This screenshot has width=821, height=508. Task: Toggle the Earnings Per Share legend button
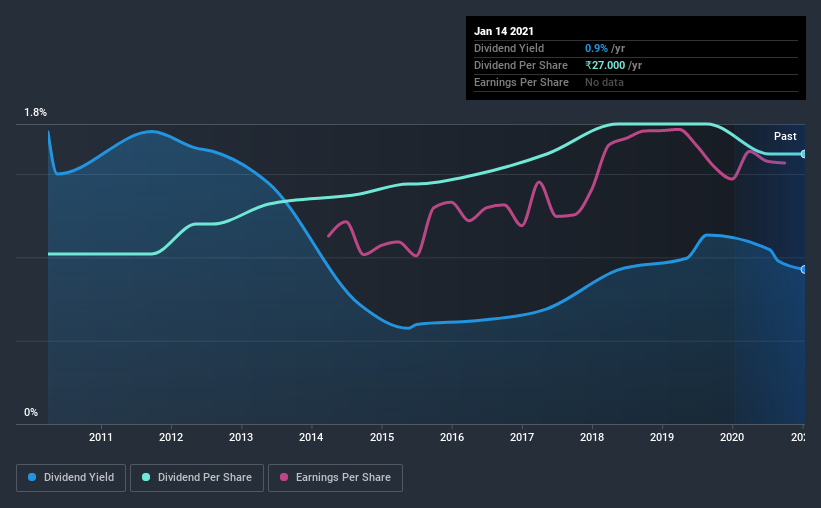point(335,478)
